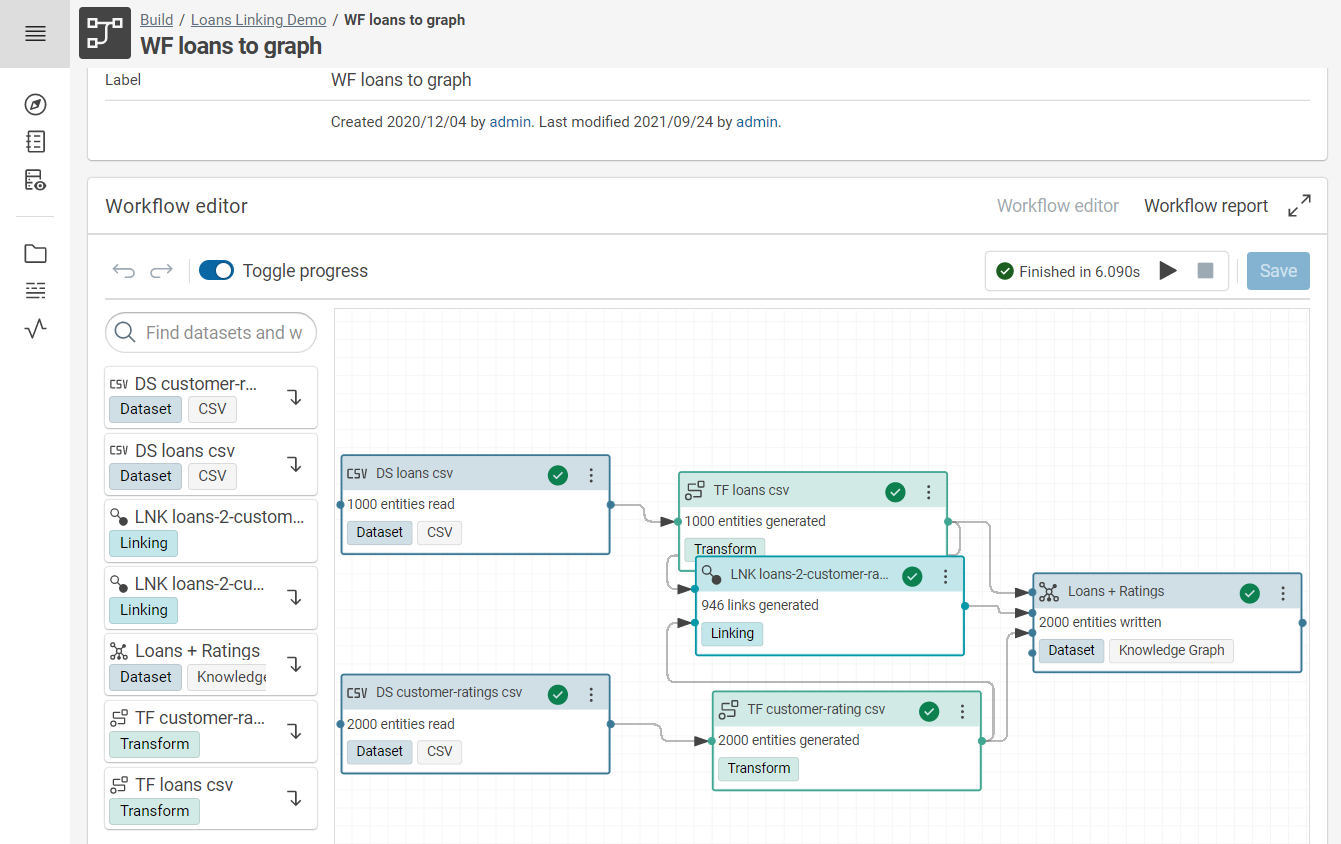Select the activities icon in the left sidebar
This screenshot has height=844, width=1341.
point(35,328)
